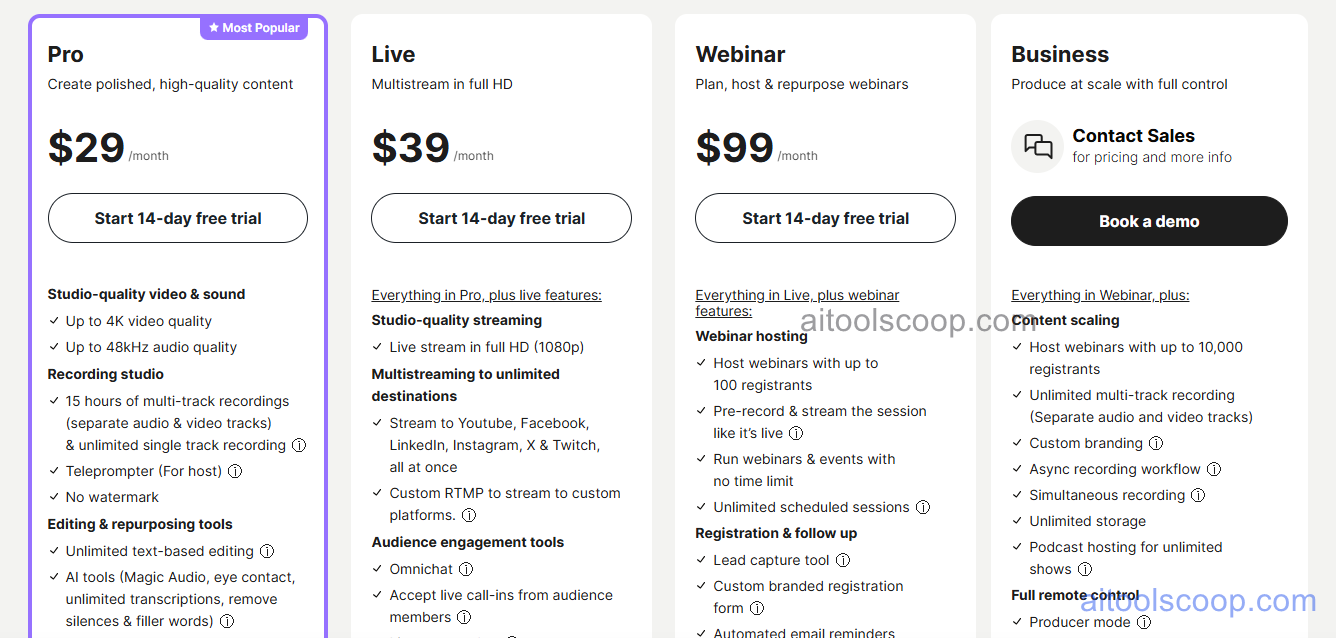Image resolution: width=1336 pixels, height=638 pixels.
Task: Click the Producer mode info icon
Action: click(1144, 622)
